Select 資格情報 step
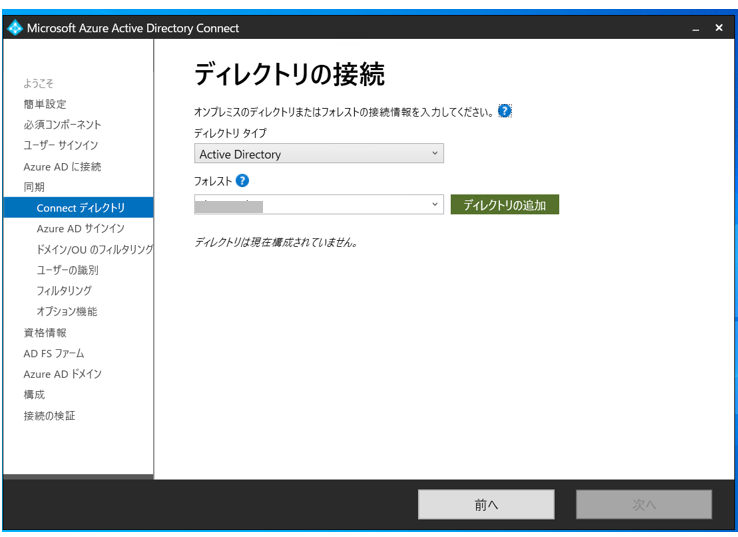 pos(45,333)
